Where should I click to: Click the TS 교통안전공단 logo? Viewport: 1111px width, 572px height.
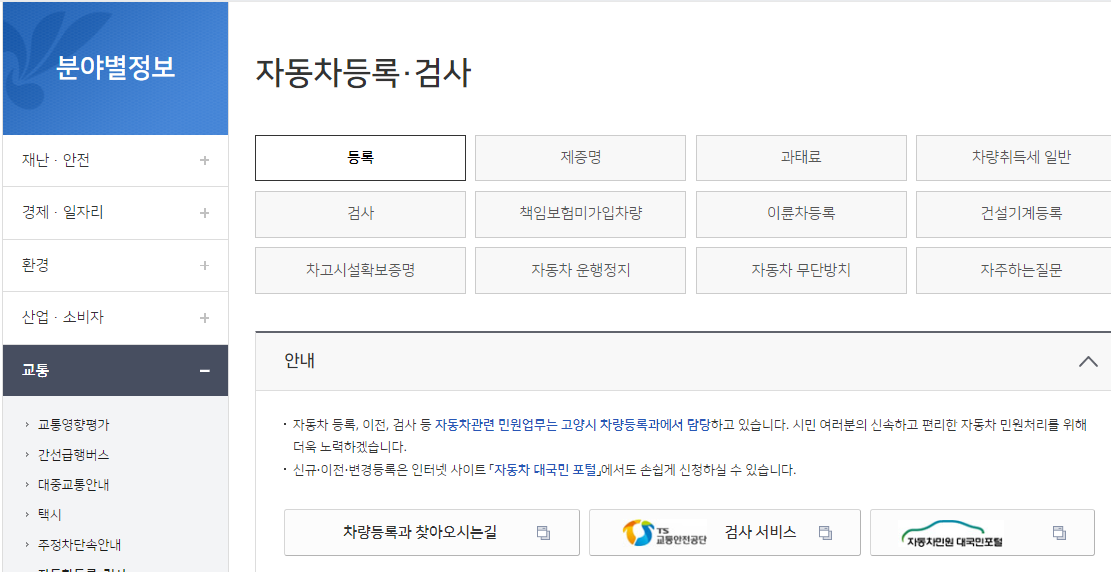pyautogui.click(x=664, y=533)
